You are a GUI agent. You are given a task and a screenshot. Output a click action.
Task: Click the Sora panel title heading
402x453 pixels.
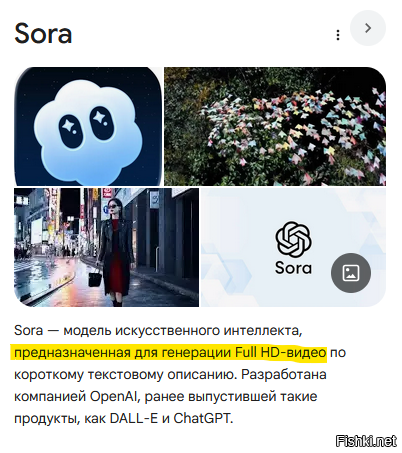pos(43,34)
